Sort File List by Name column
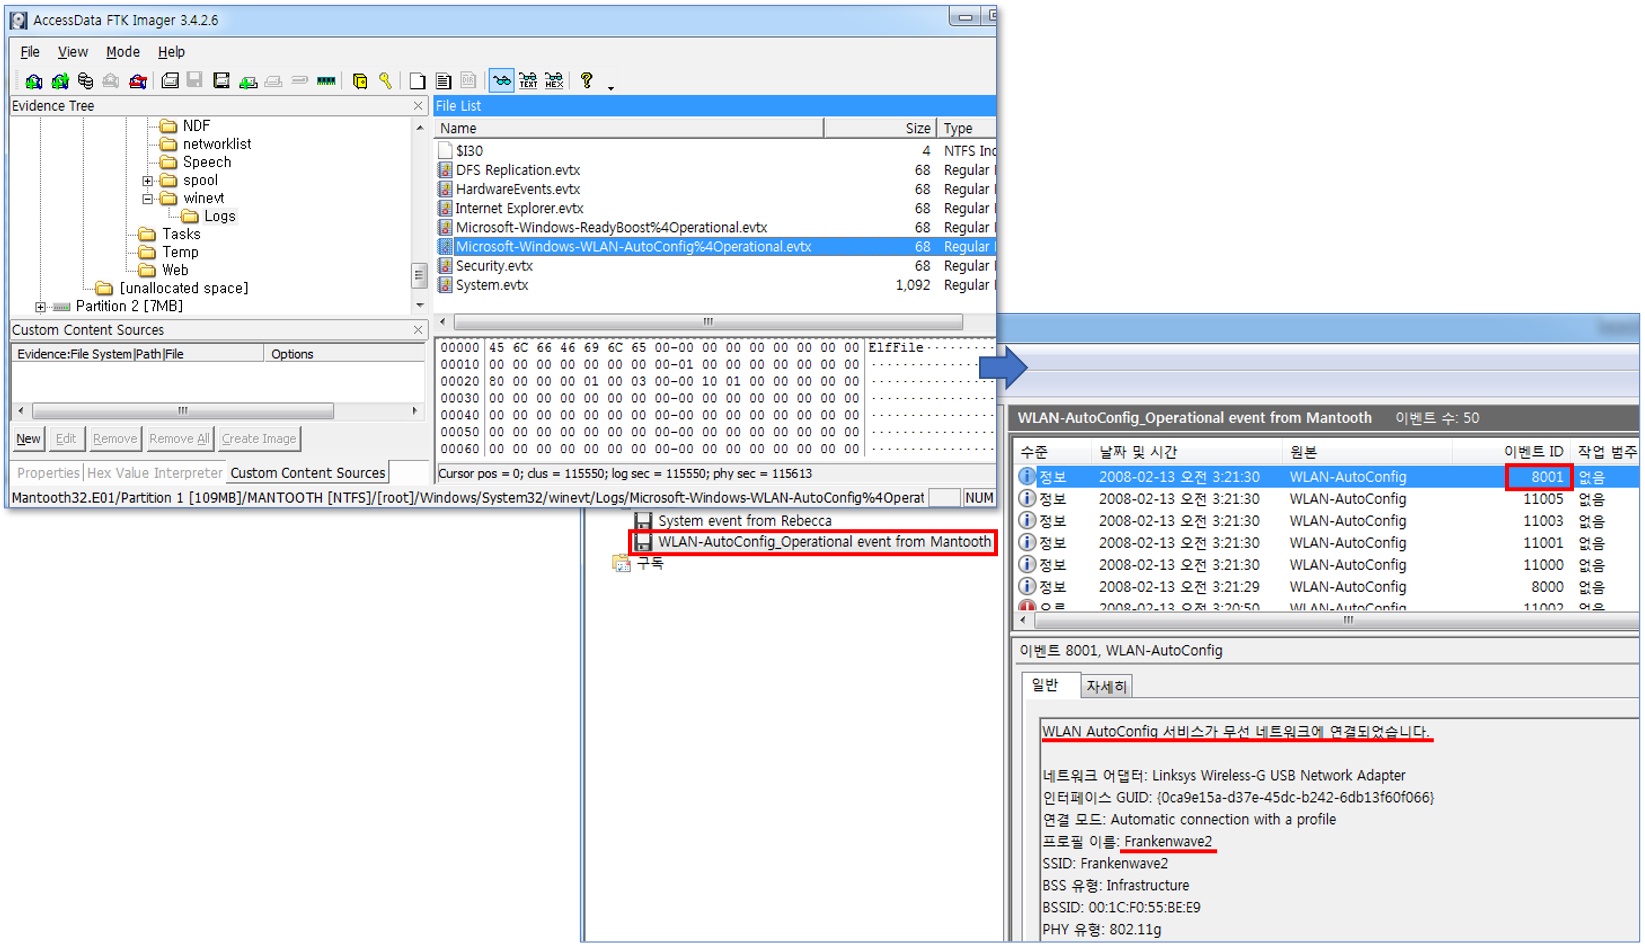Viewport: 1645px width, 948px height. [629, 128]
